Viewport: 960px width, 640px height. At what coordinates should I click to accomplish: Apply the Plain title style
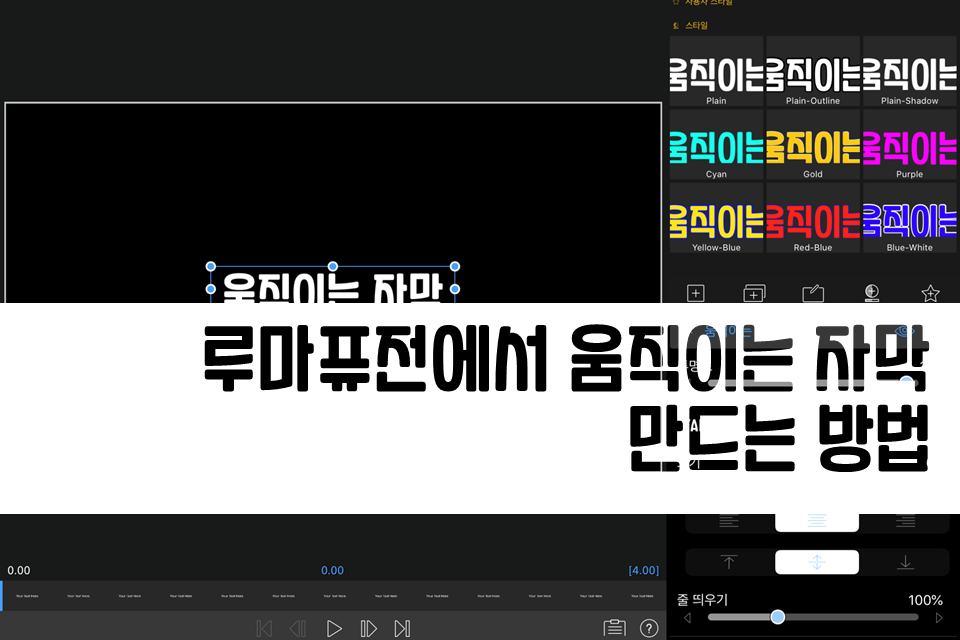(x=716, y=71)
